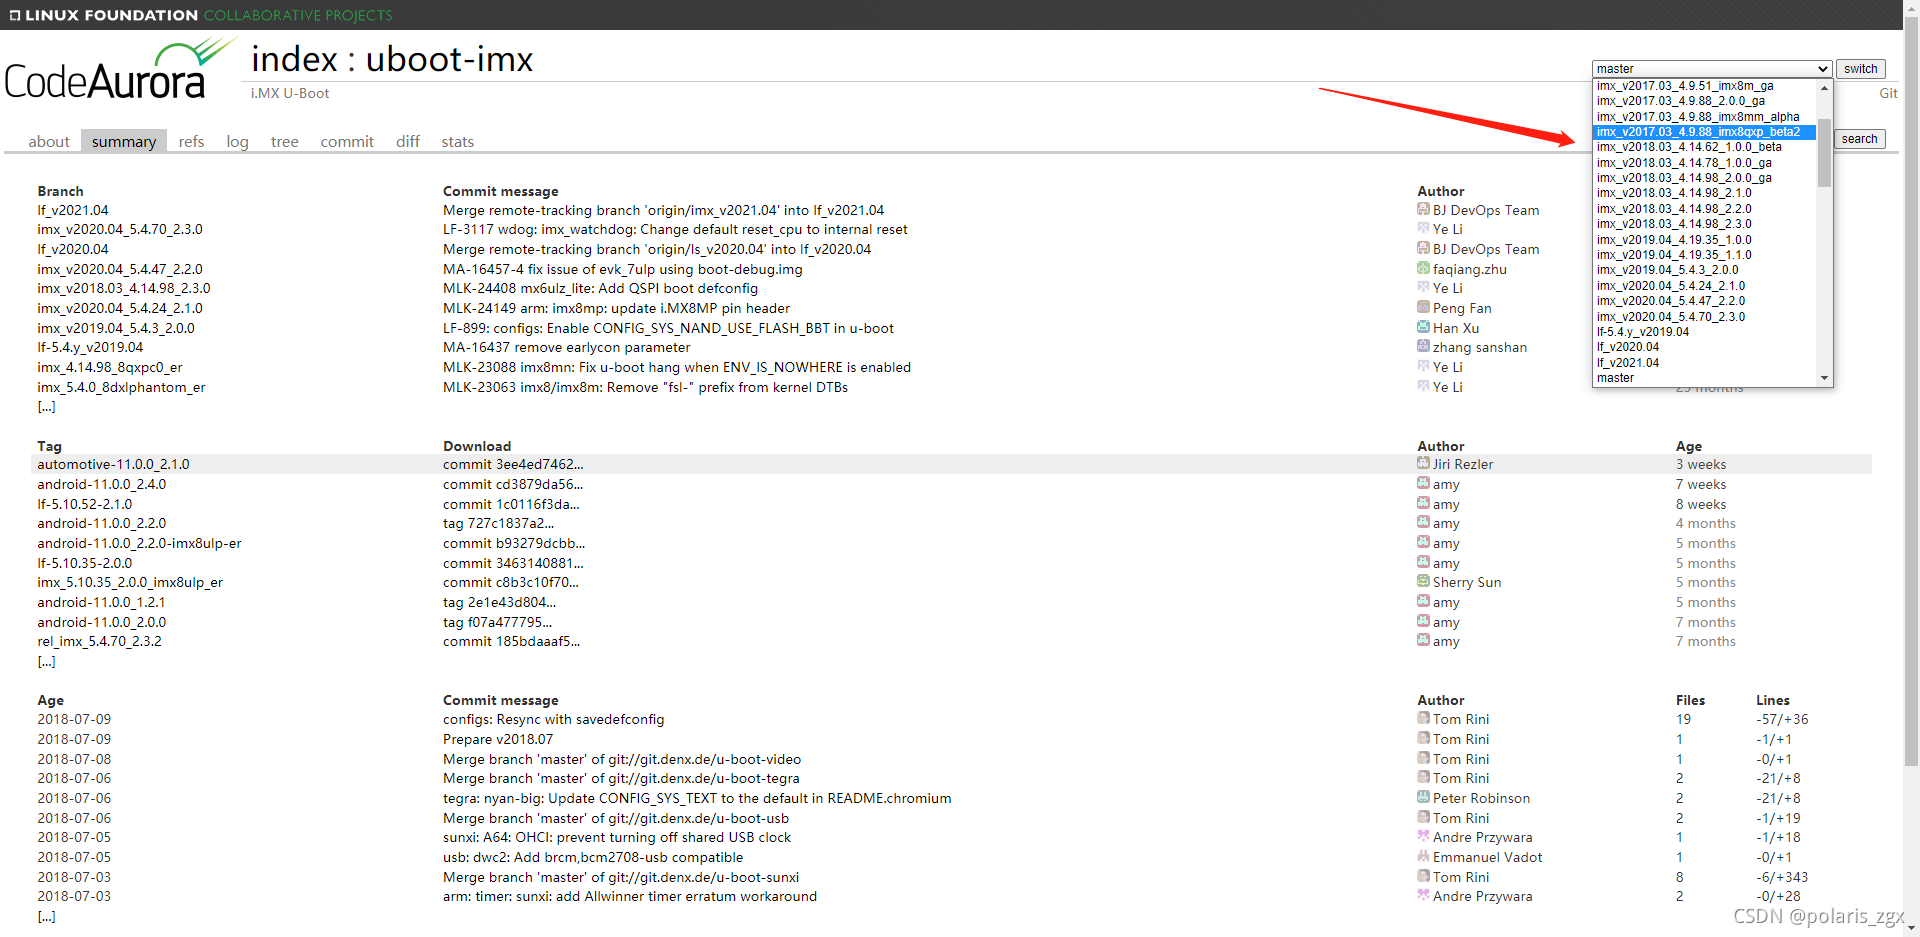Viewport: 1920px width, 937px height.
Task: Open files count 19 link
Action: pyautogui.click(x=1683, y=719)
